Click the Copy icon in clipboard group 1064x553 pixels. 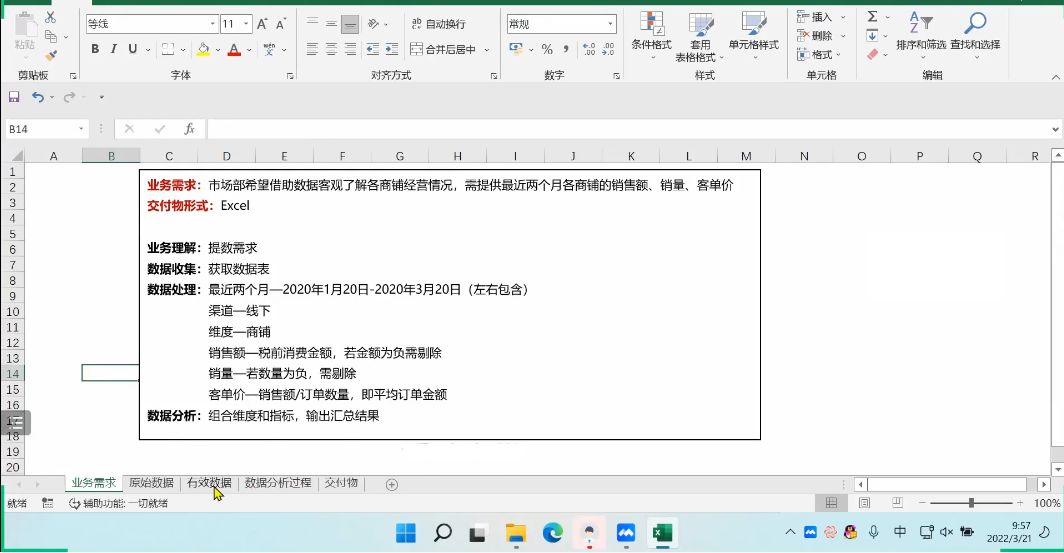click(x=51, y=36)
